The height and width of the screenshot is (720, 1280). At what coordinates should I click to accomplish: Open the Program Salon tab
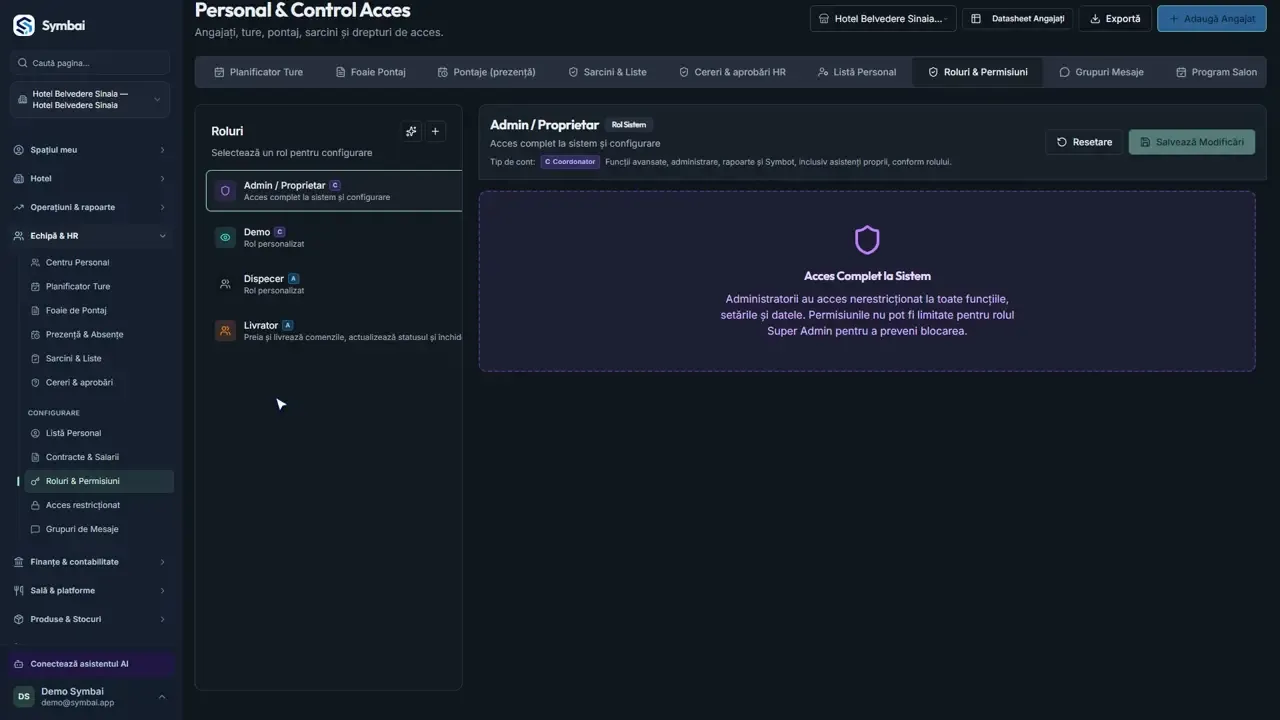[x=1216, y=72]
